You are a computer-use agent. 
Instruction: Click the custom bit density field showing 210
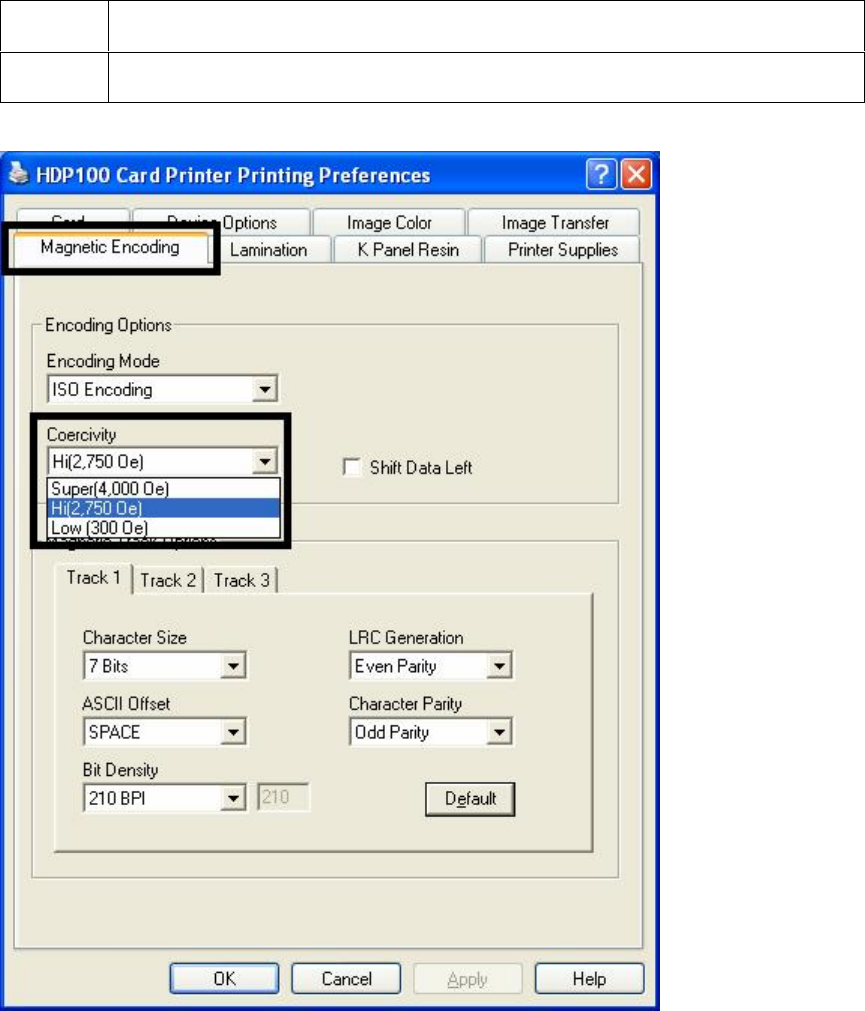pyautogui.click(x=283, y=798)
